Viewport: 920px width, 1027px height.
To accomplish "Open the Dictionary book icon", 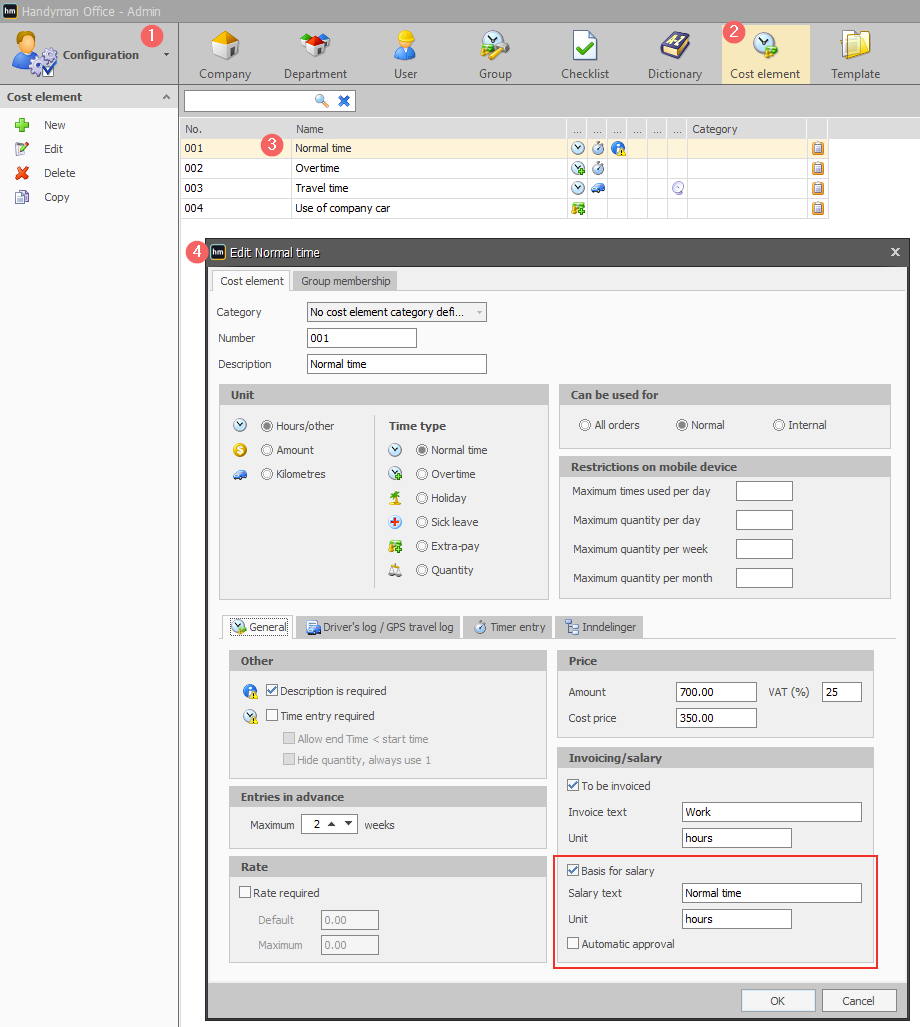I will (x=674, y=47).
